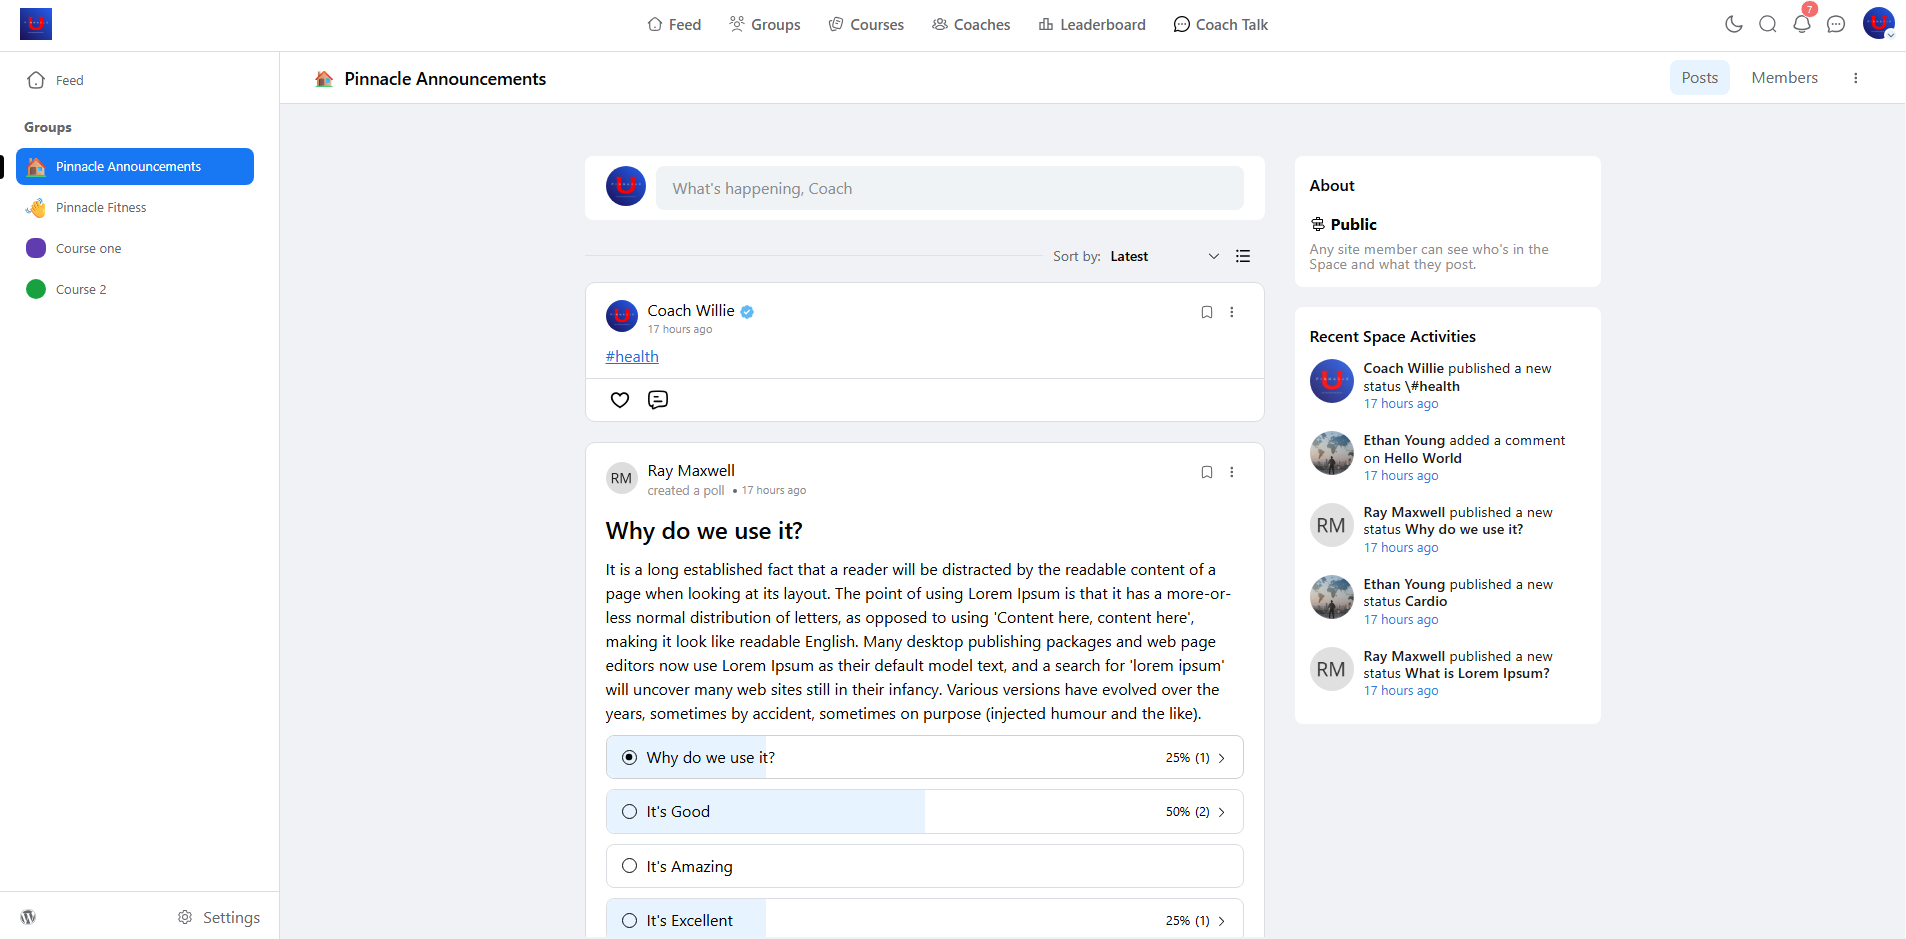
Task: Click the "What's happening, Coach" post field
Action: (949, 188)
